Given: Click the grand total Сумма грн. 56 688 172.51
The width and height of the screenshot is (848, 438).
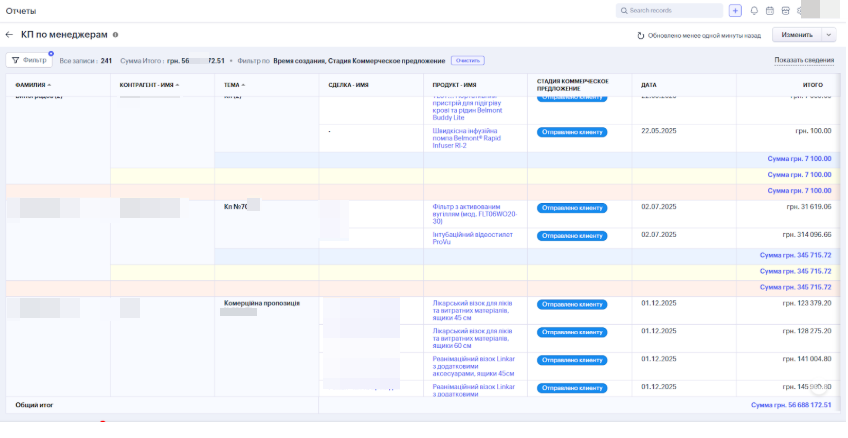Looking at the screenshot, I should 791,405.
